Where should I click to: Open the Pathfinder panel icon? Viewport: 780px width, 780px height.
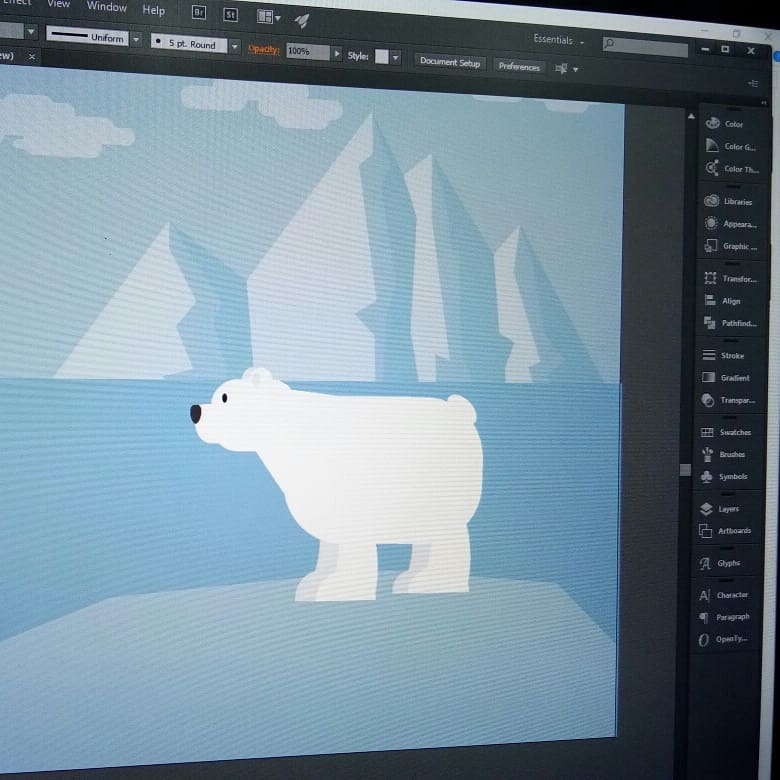click(710, 322)
